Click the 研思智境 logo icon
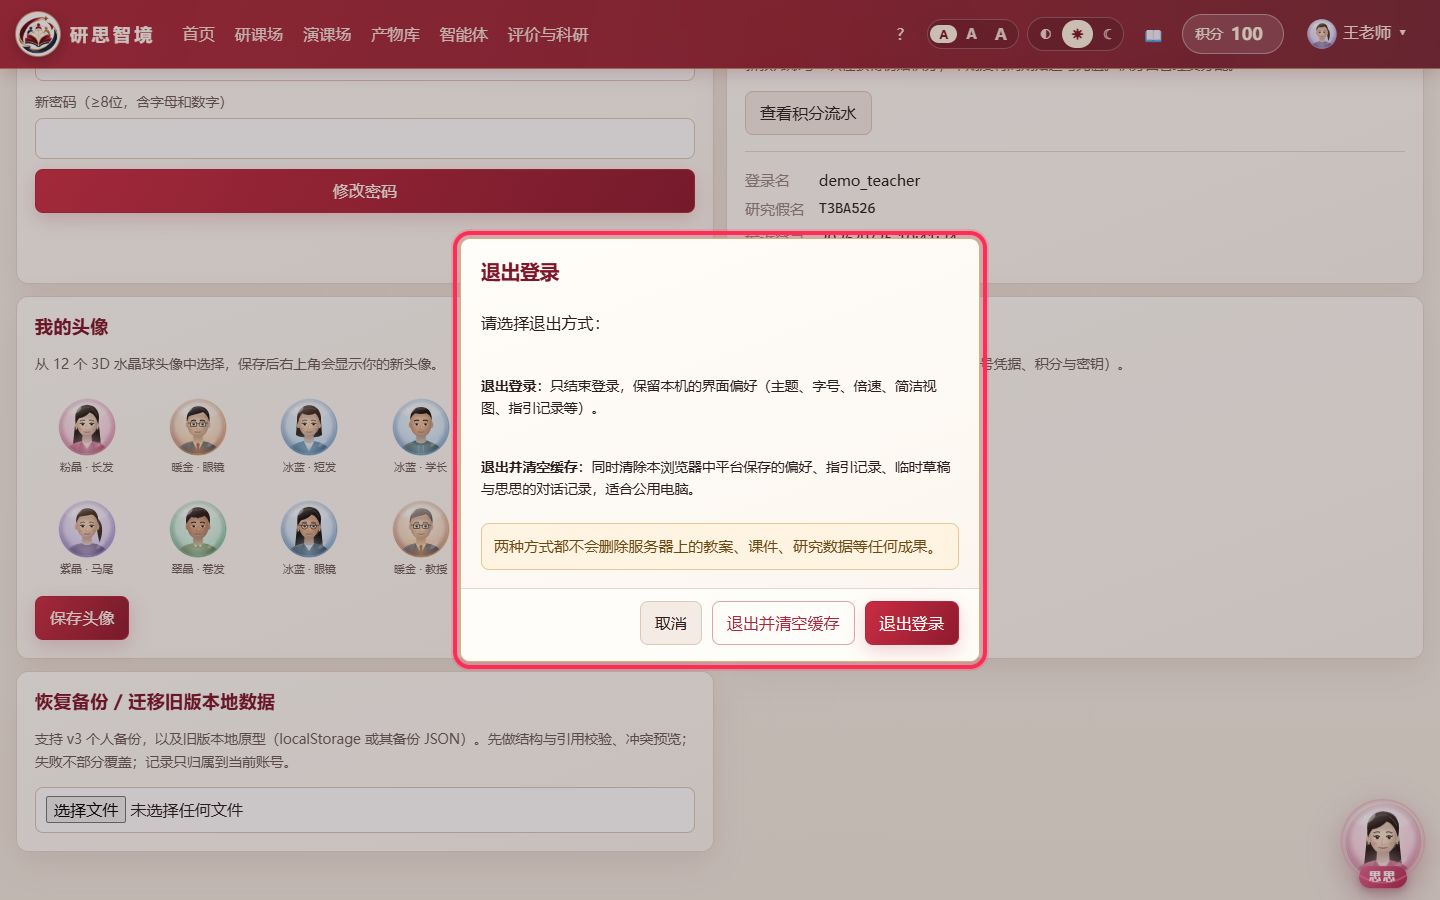 38,34
